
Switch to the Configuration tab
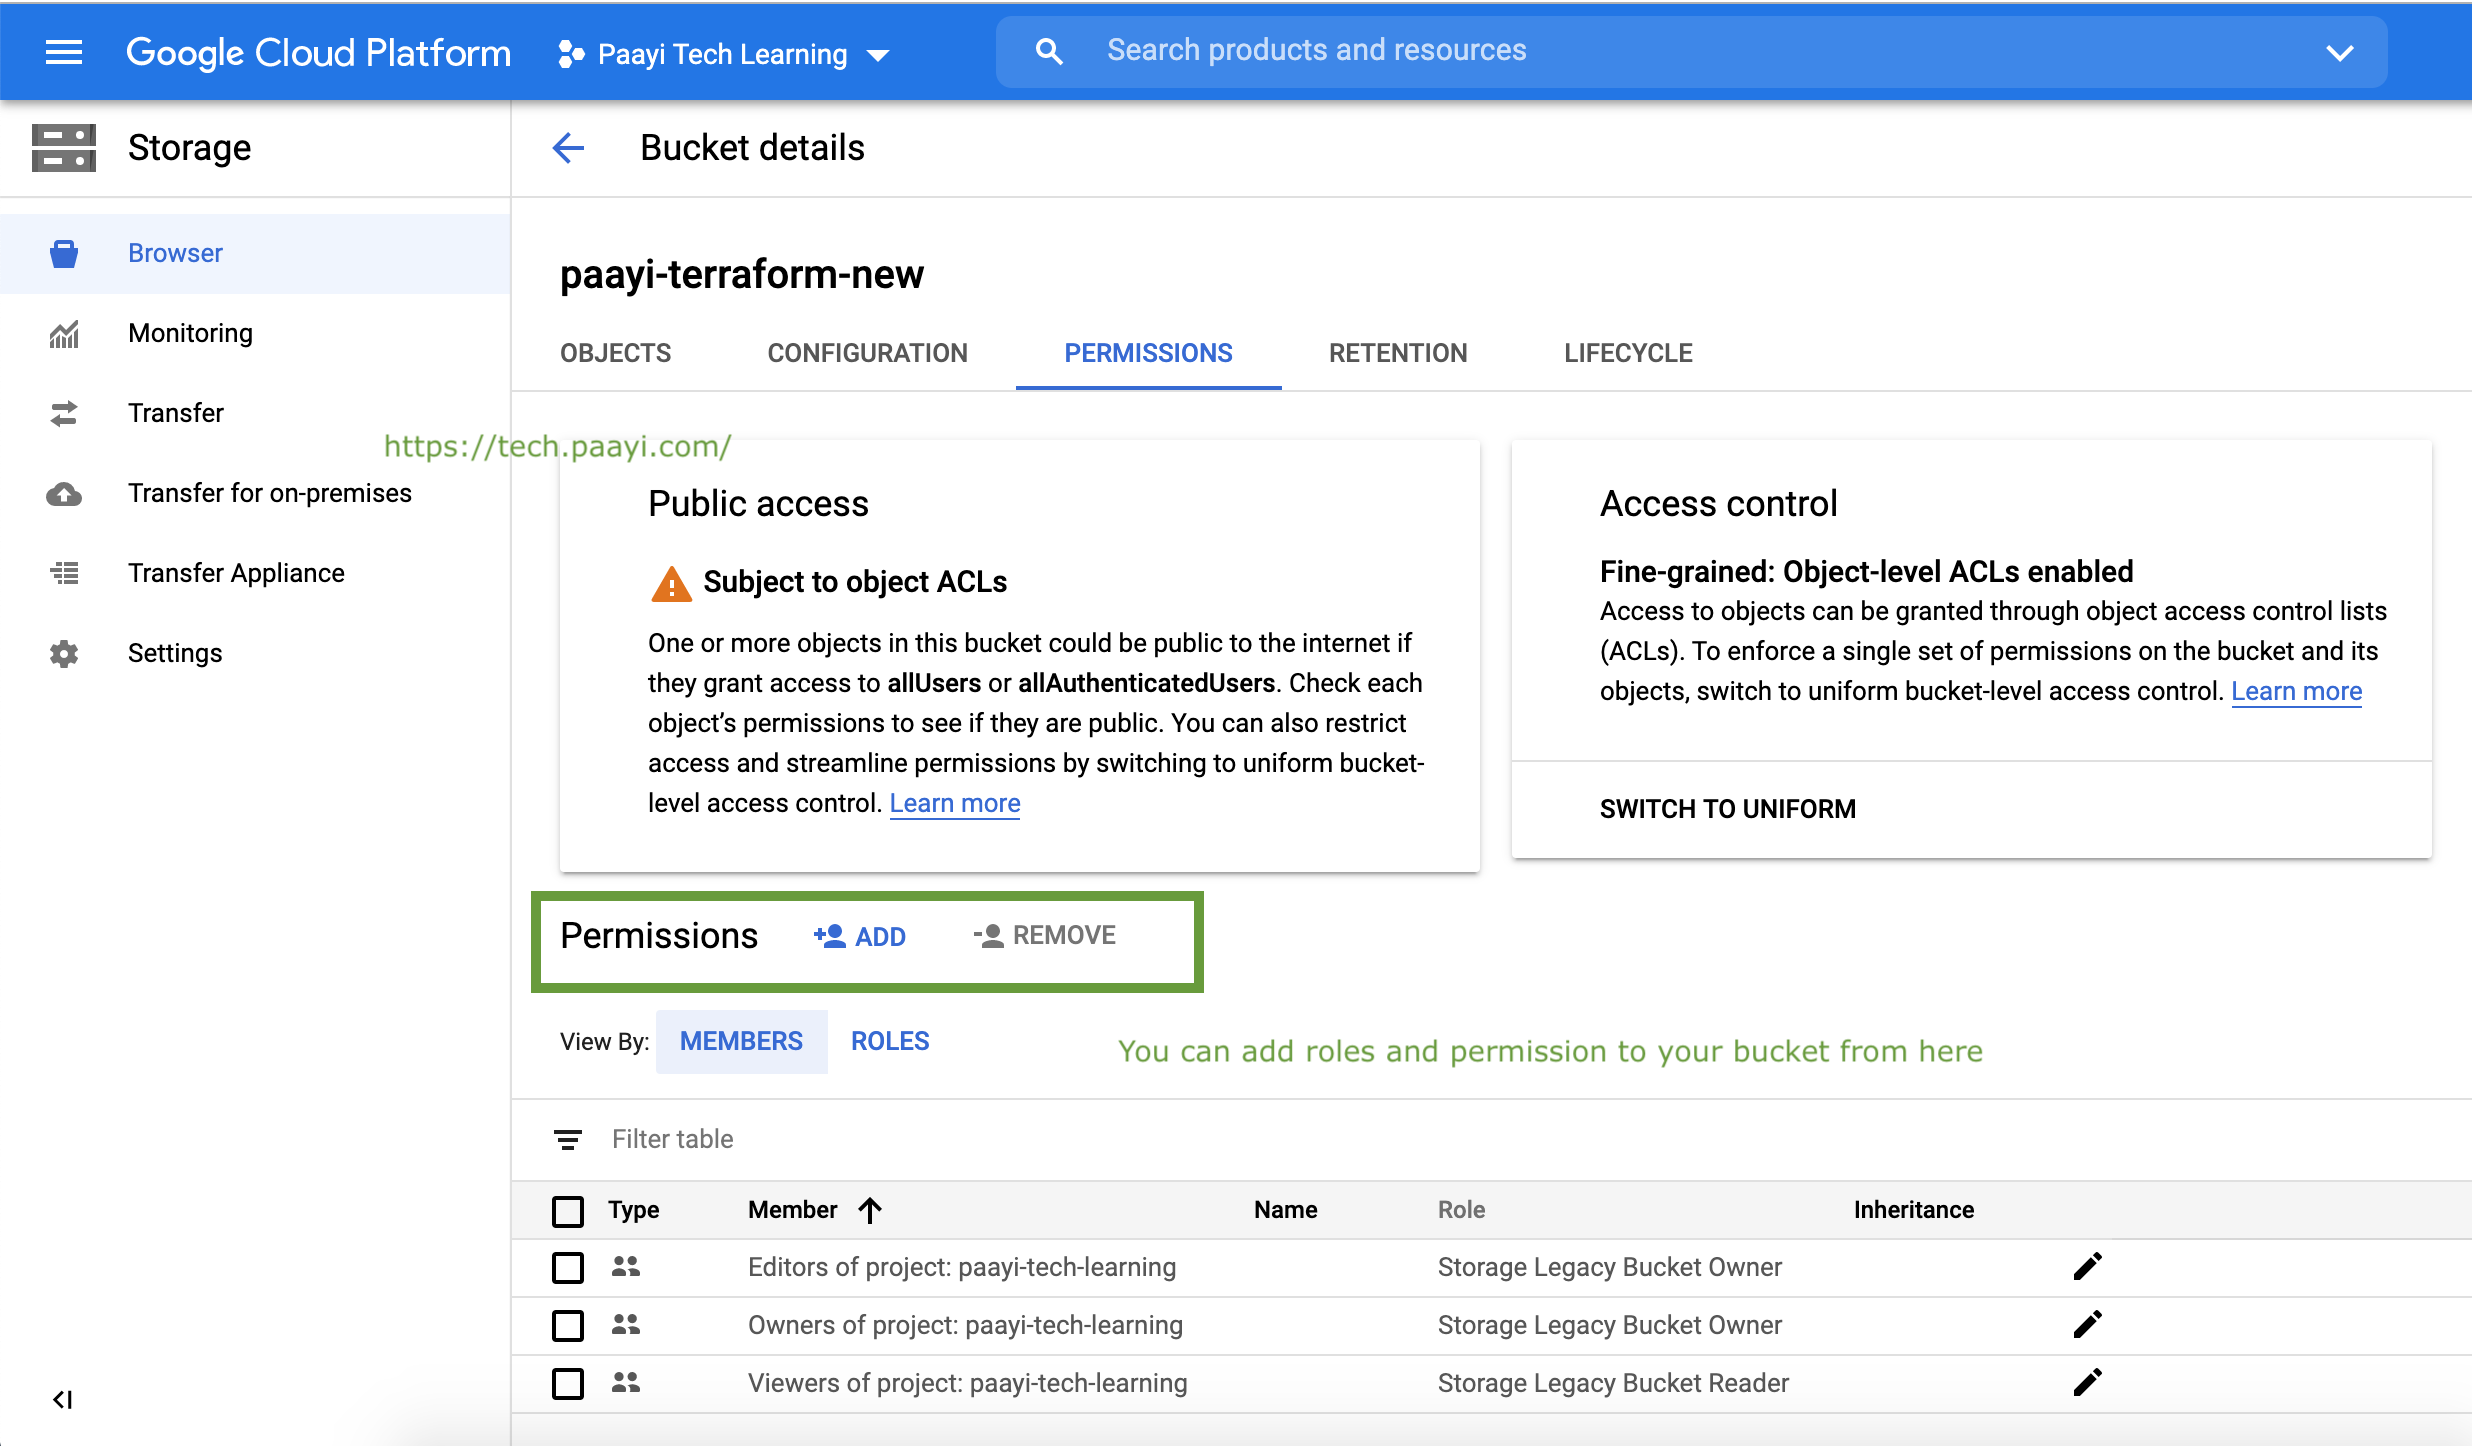click(867, 353)
